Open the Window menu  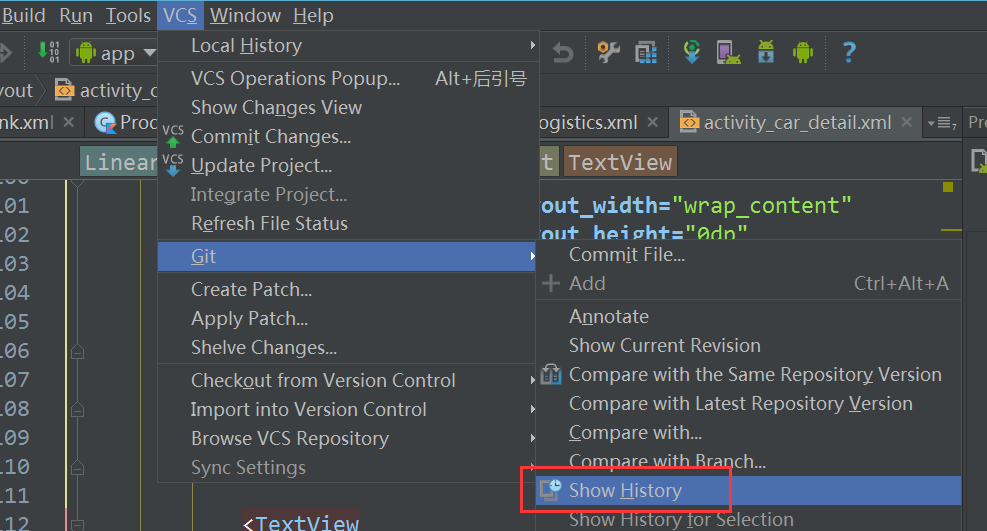coord(245,15)
